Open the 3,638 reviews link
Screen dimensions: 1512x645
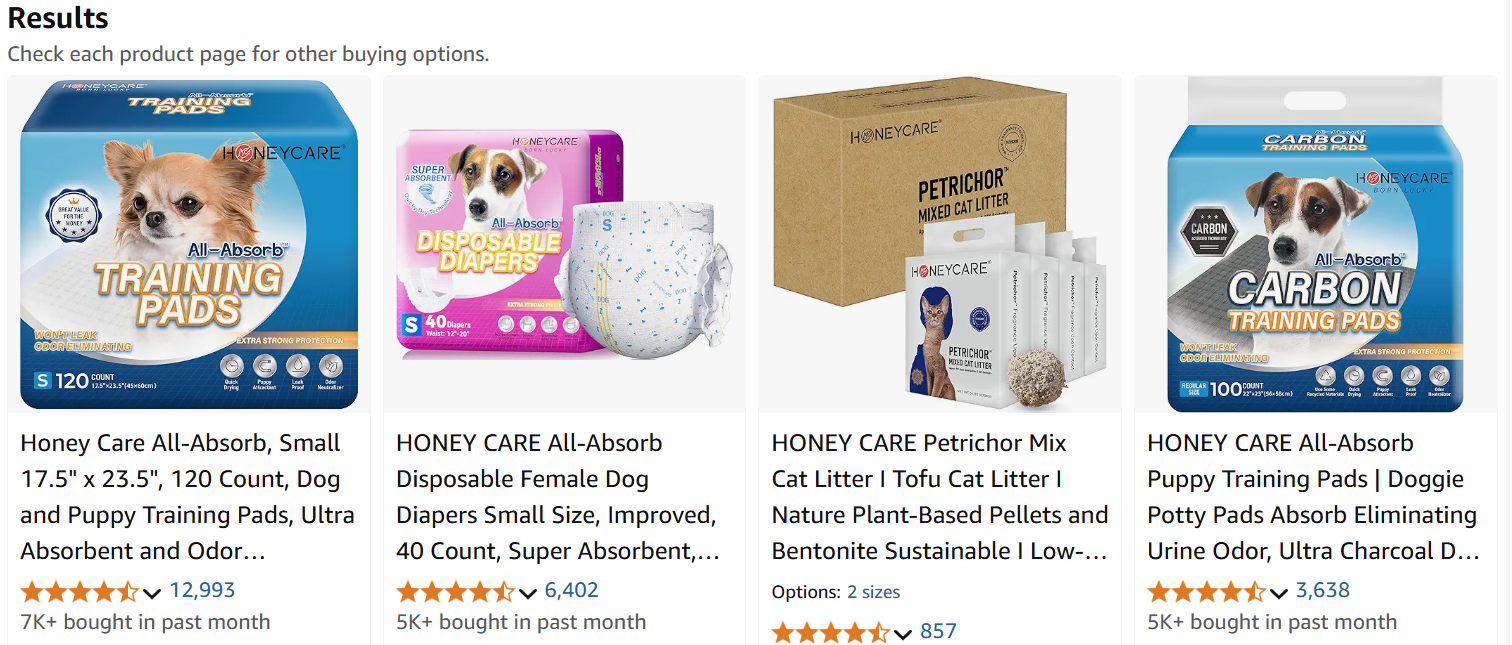coord(1322,590)
